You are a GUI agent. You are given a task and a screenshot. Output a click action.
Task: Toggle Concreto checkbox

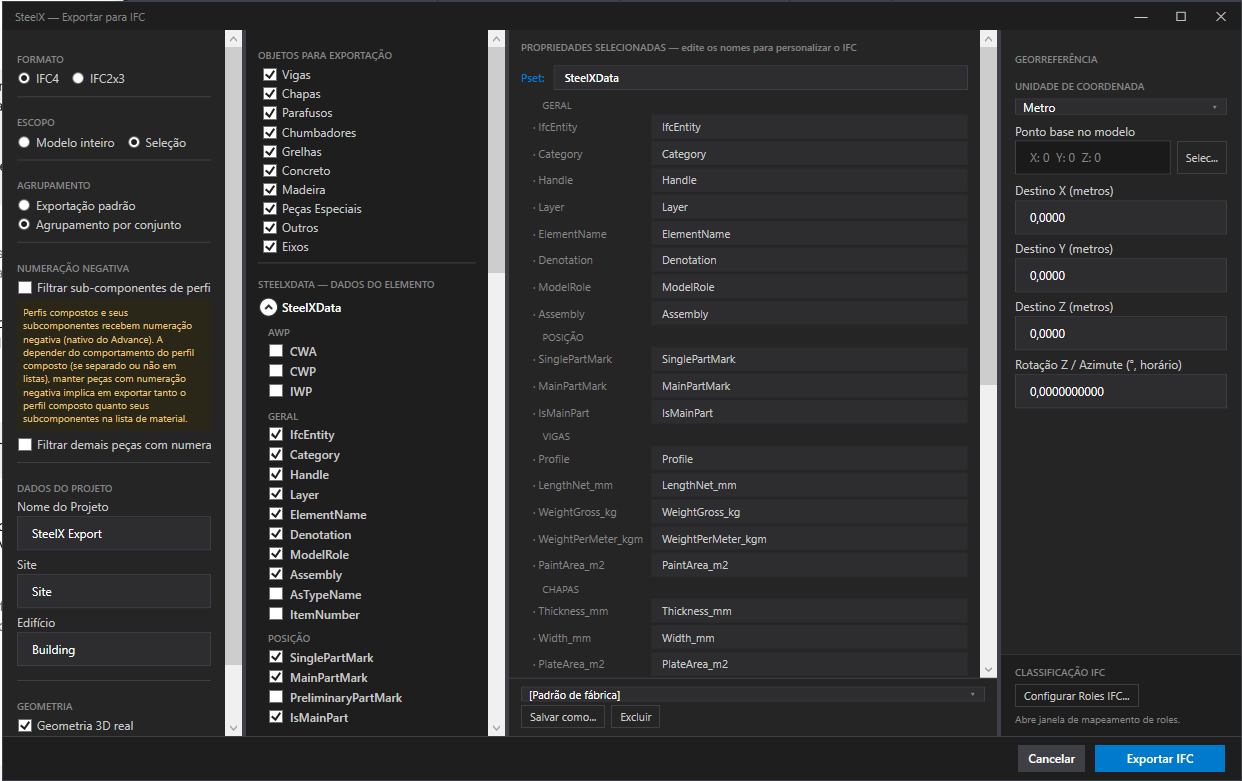point(270,170)
